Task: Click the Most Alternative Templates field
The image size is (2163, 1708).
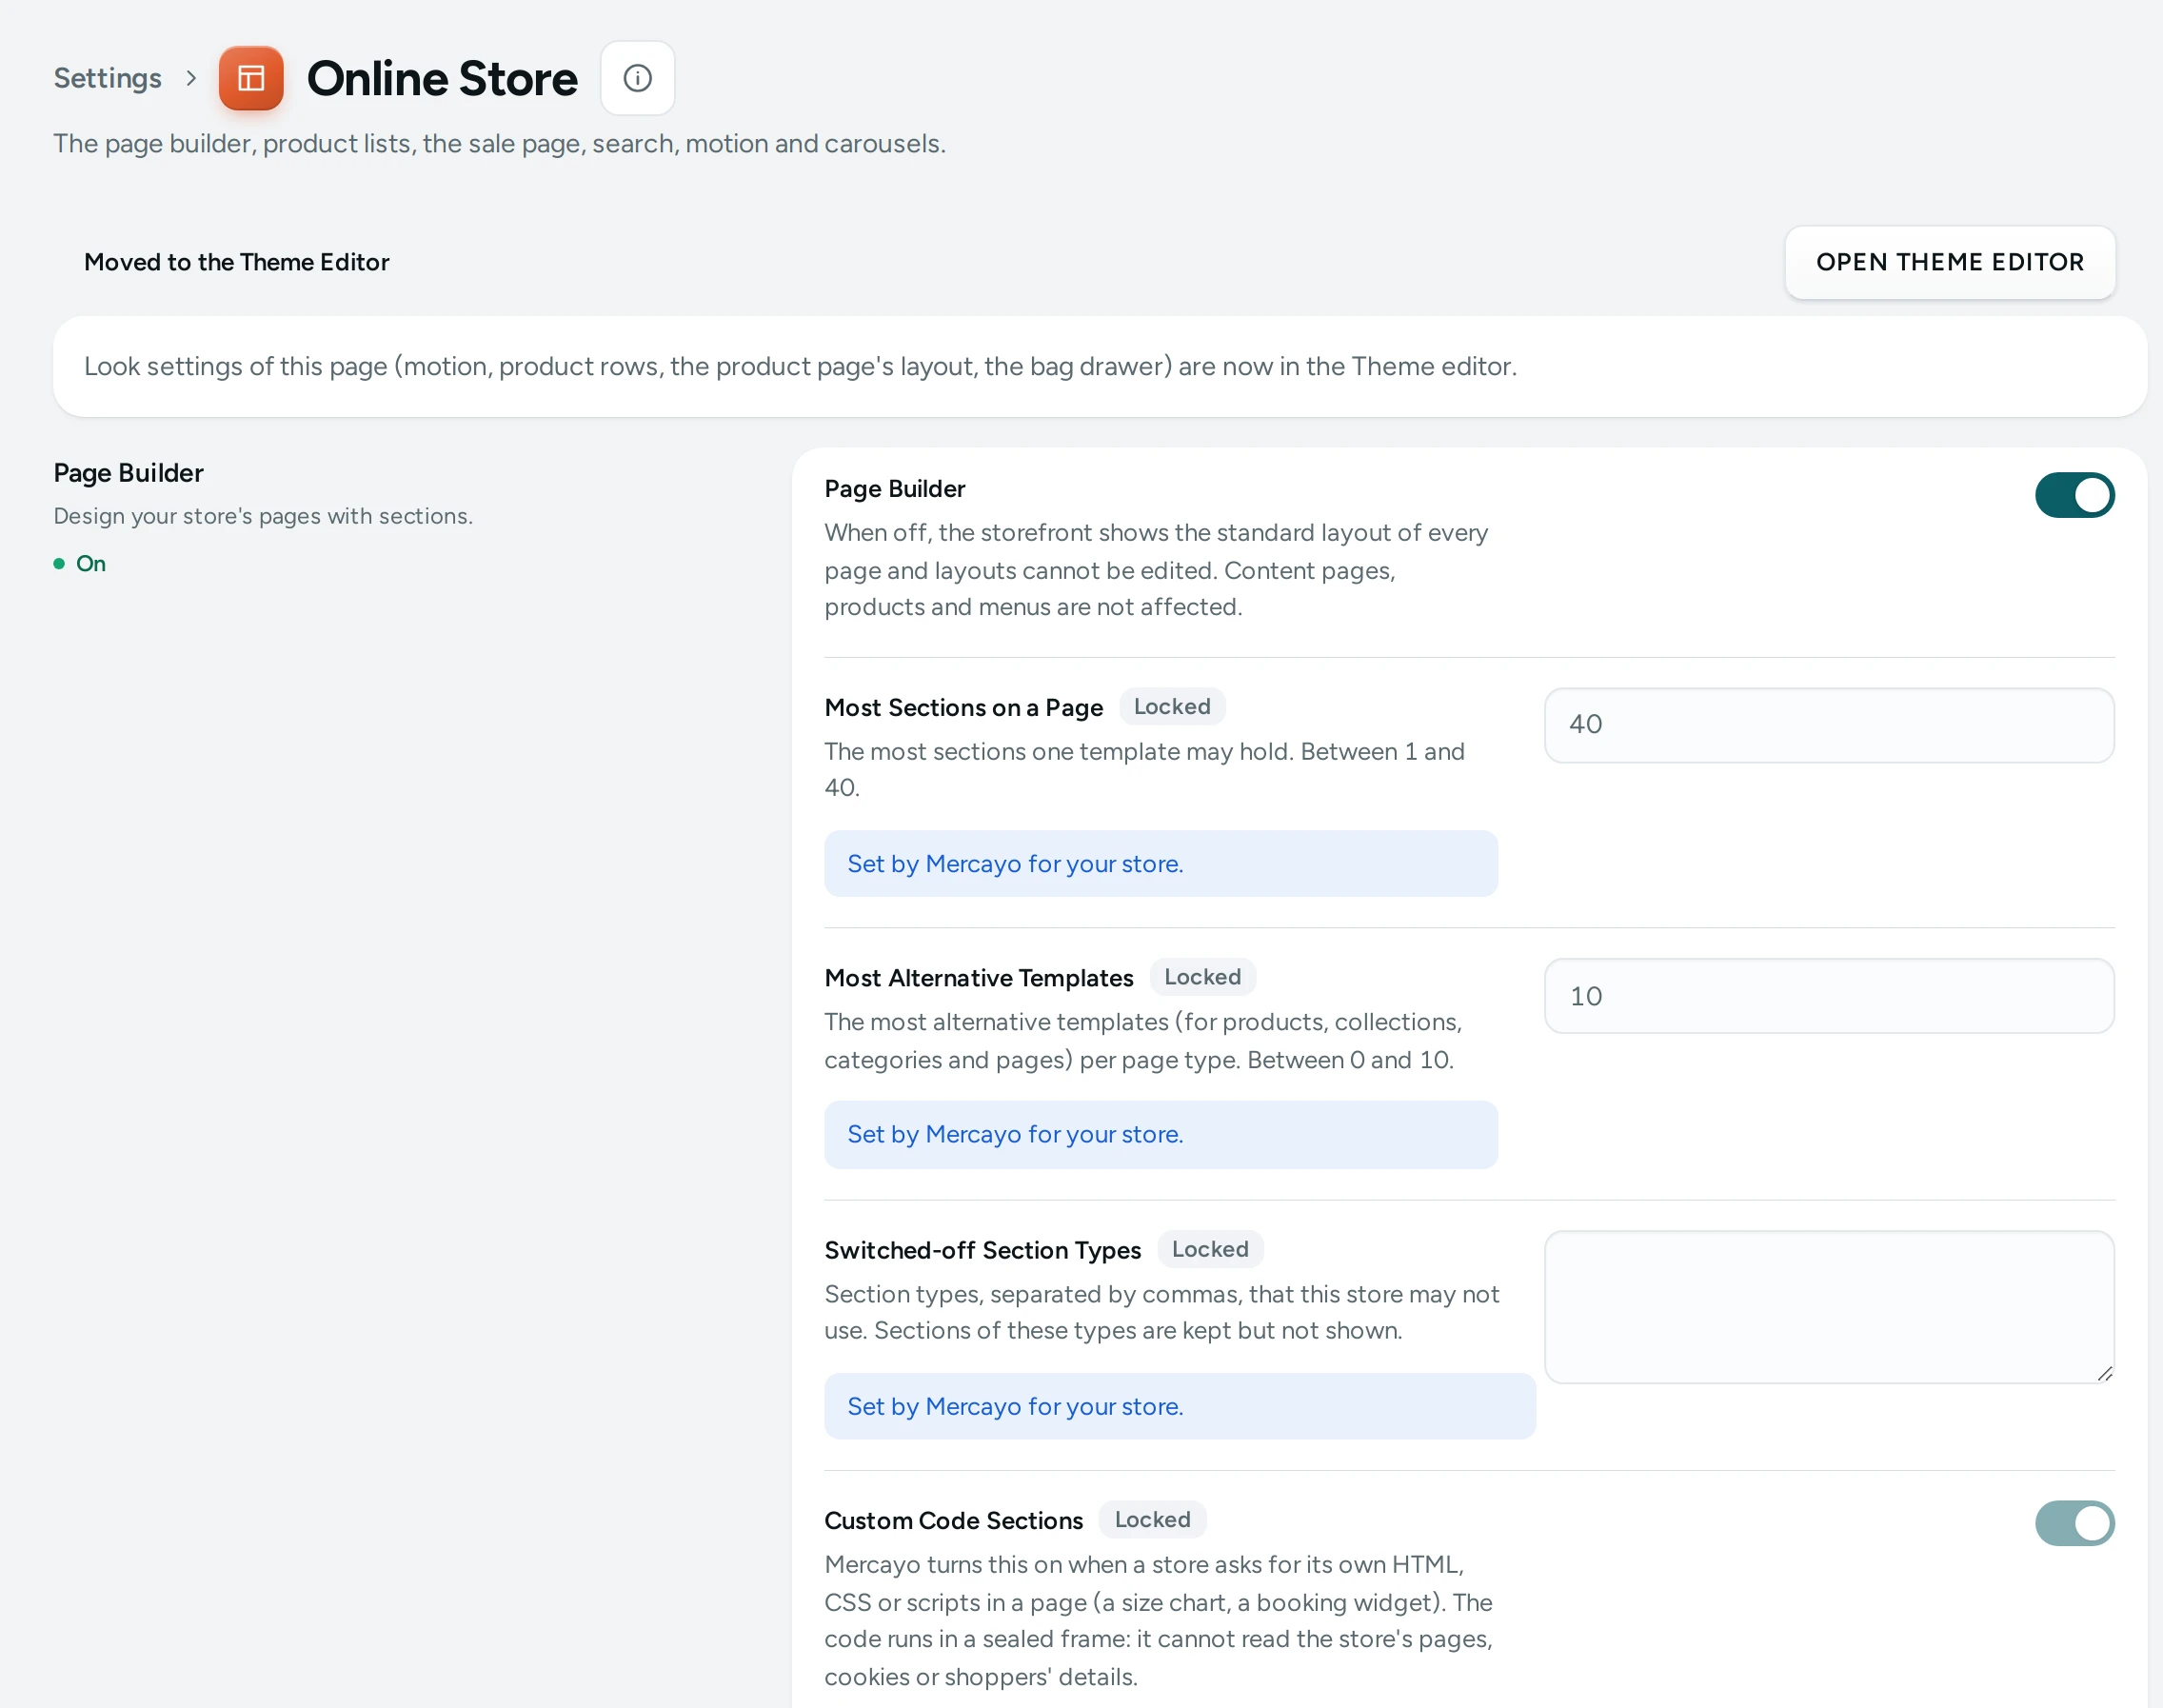Action: [x=1828, y=996]
